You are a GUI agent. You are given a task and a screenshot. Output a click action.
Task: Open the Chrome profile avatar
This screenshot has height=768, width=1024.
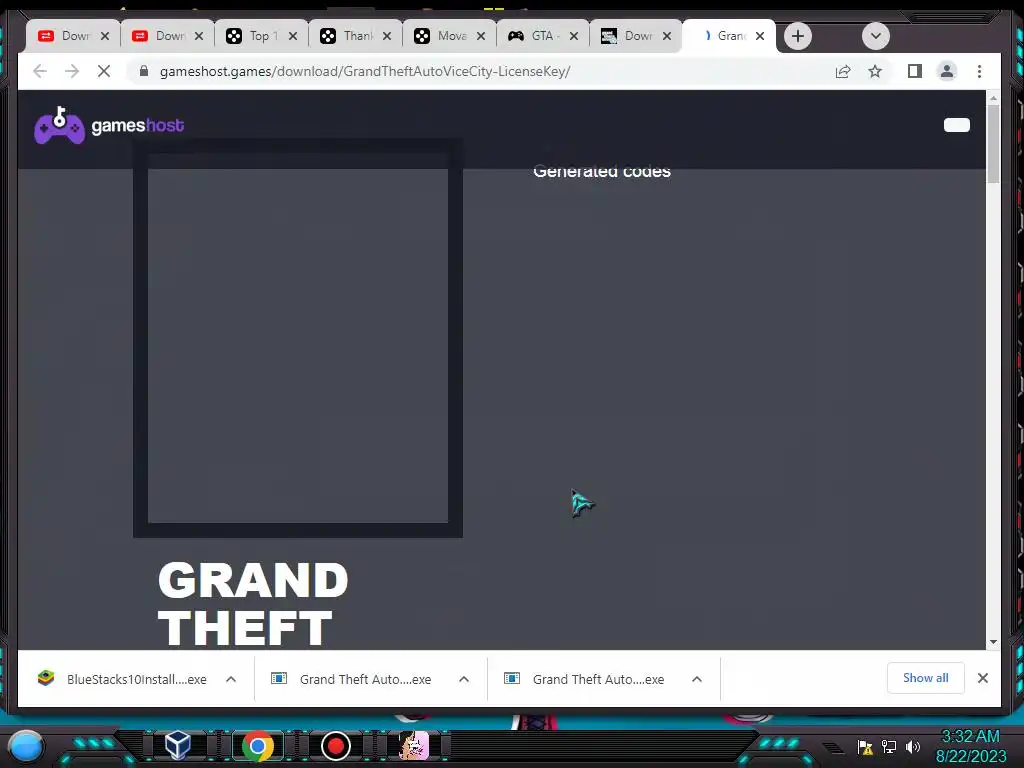click(x=947, y=71)
